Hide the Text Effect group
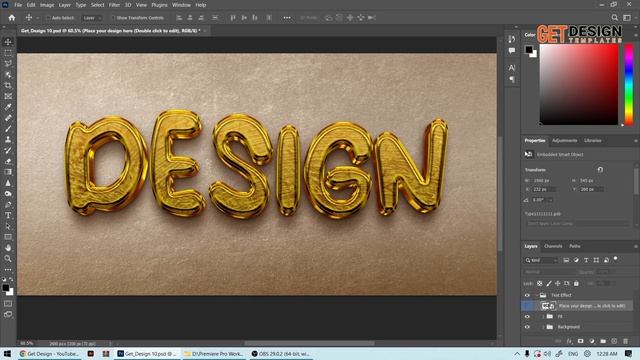Image resolution: width=640 pixels, height=360 pixels. (527, 295)
